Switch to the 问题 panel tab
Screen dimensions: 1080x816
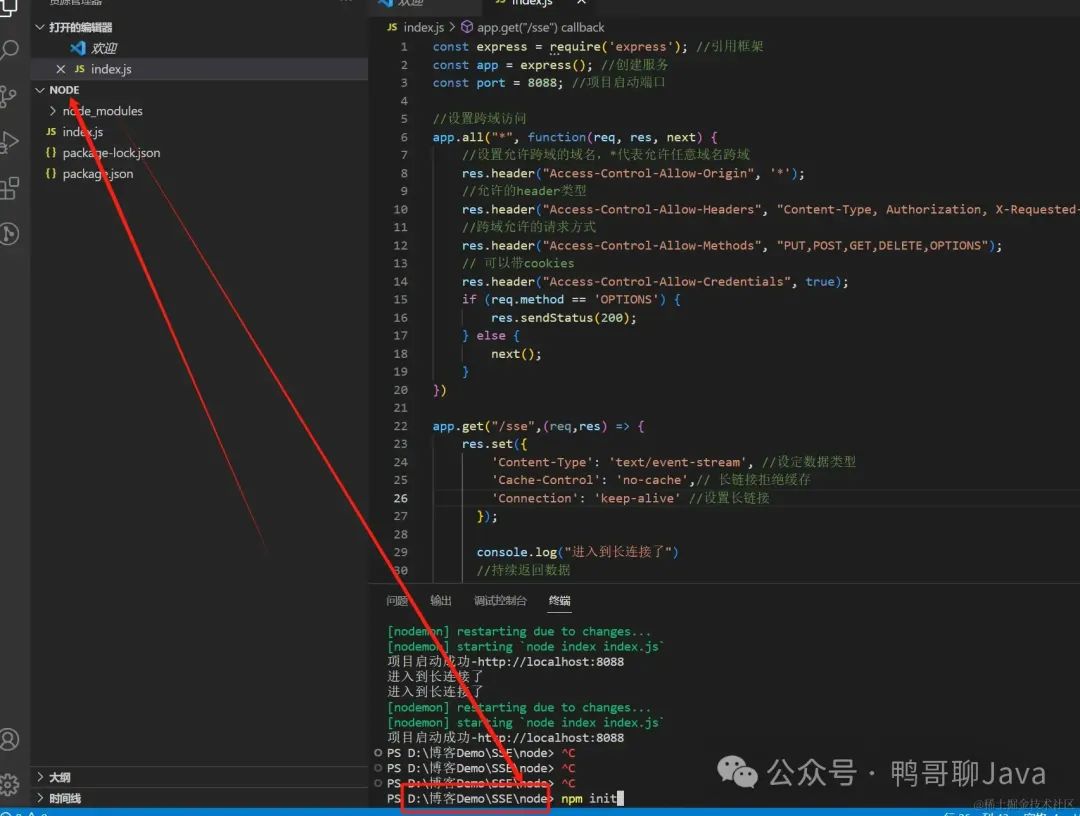pyautogui.click(x=397, y=600)
